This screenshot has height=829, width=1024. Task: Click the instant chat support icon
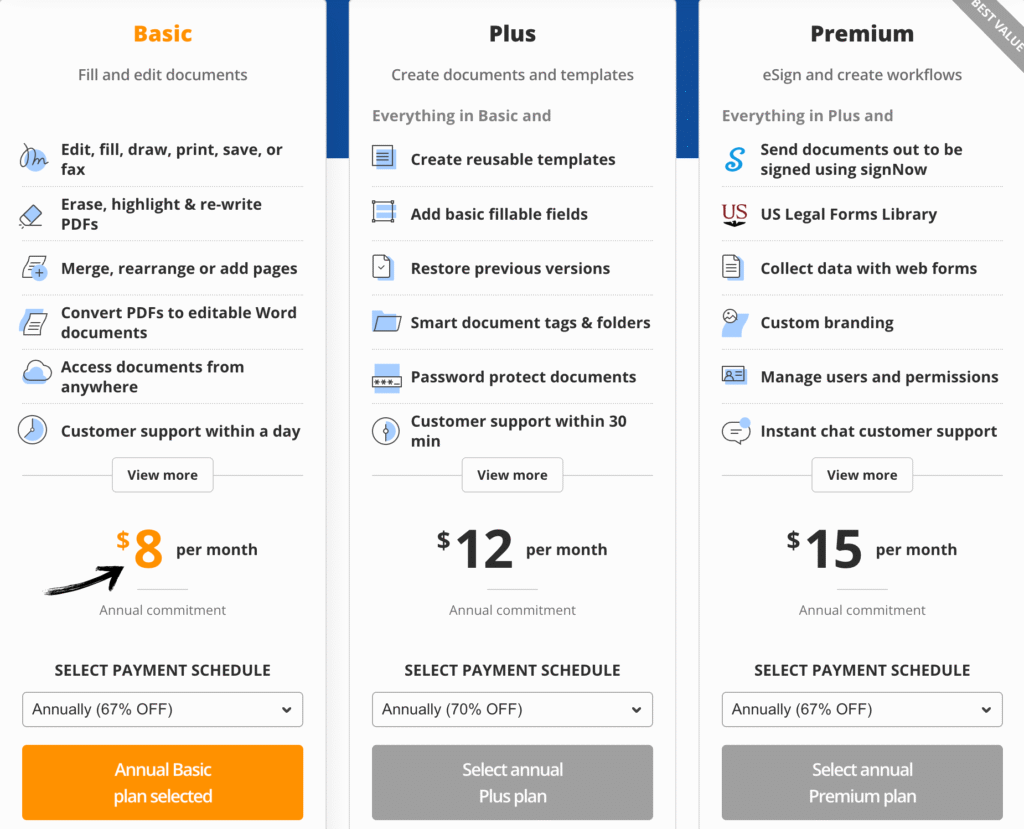tap(736, 431)
